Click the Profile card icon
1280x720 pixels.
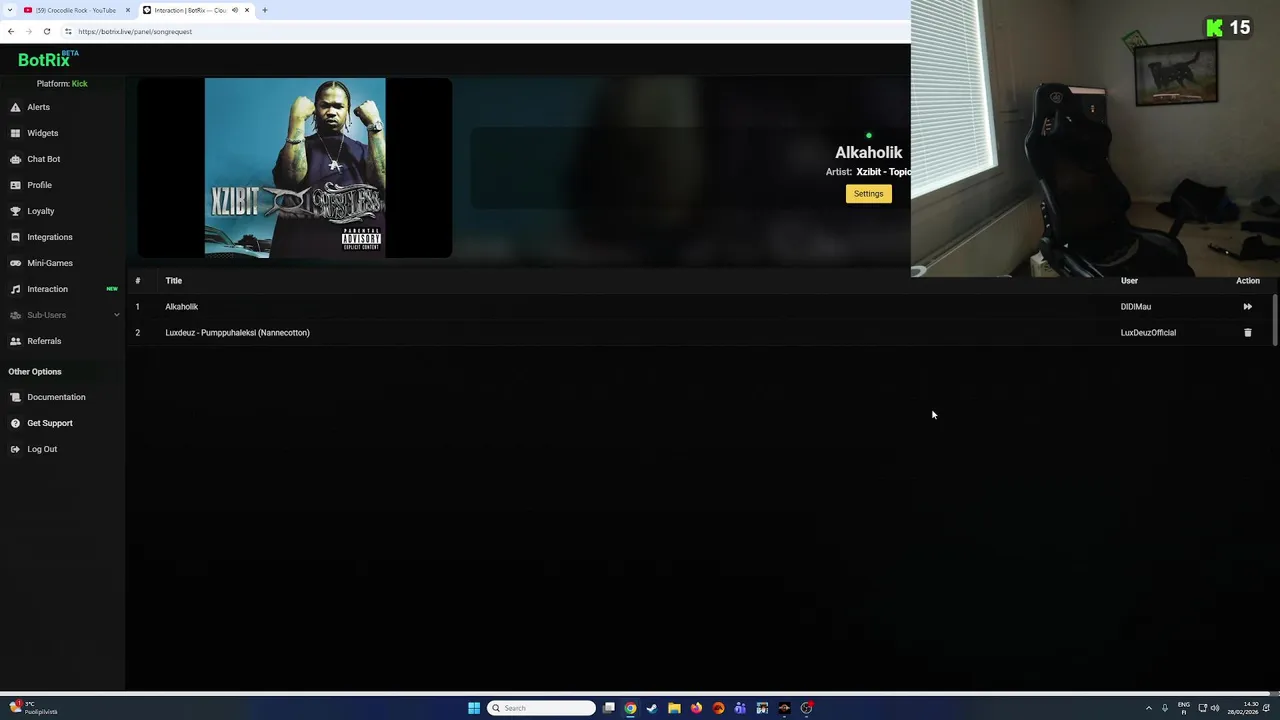(15, 185)
